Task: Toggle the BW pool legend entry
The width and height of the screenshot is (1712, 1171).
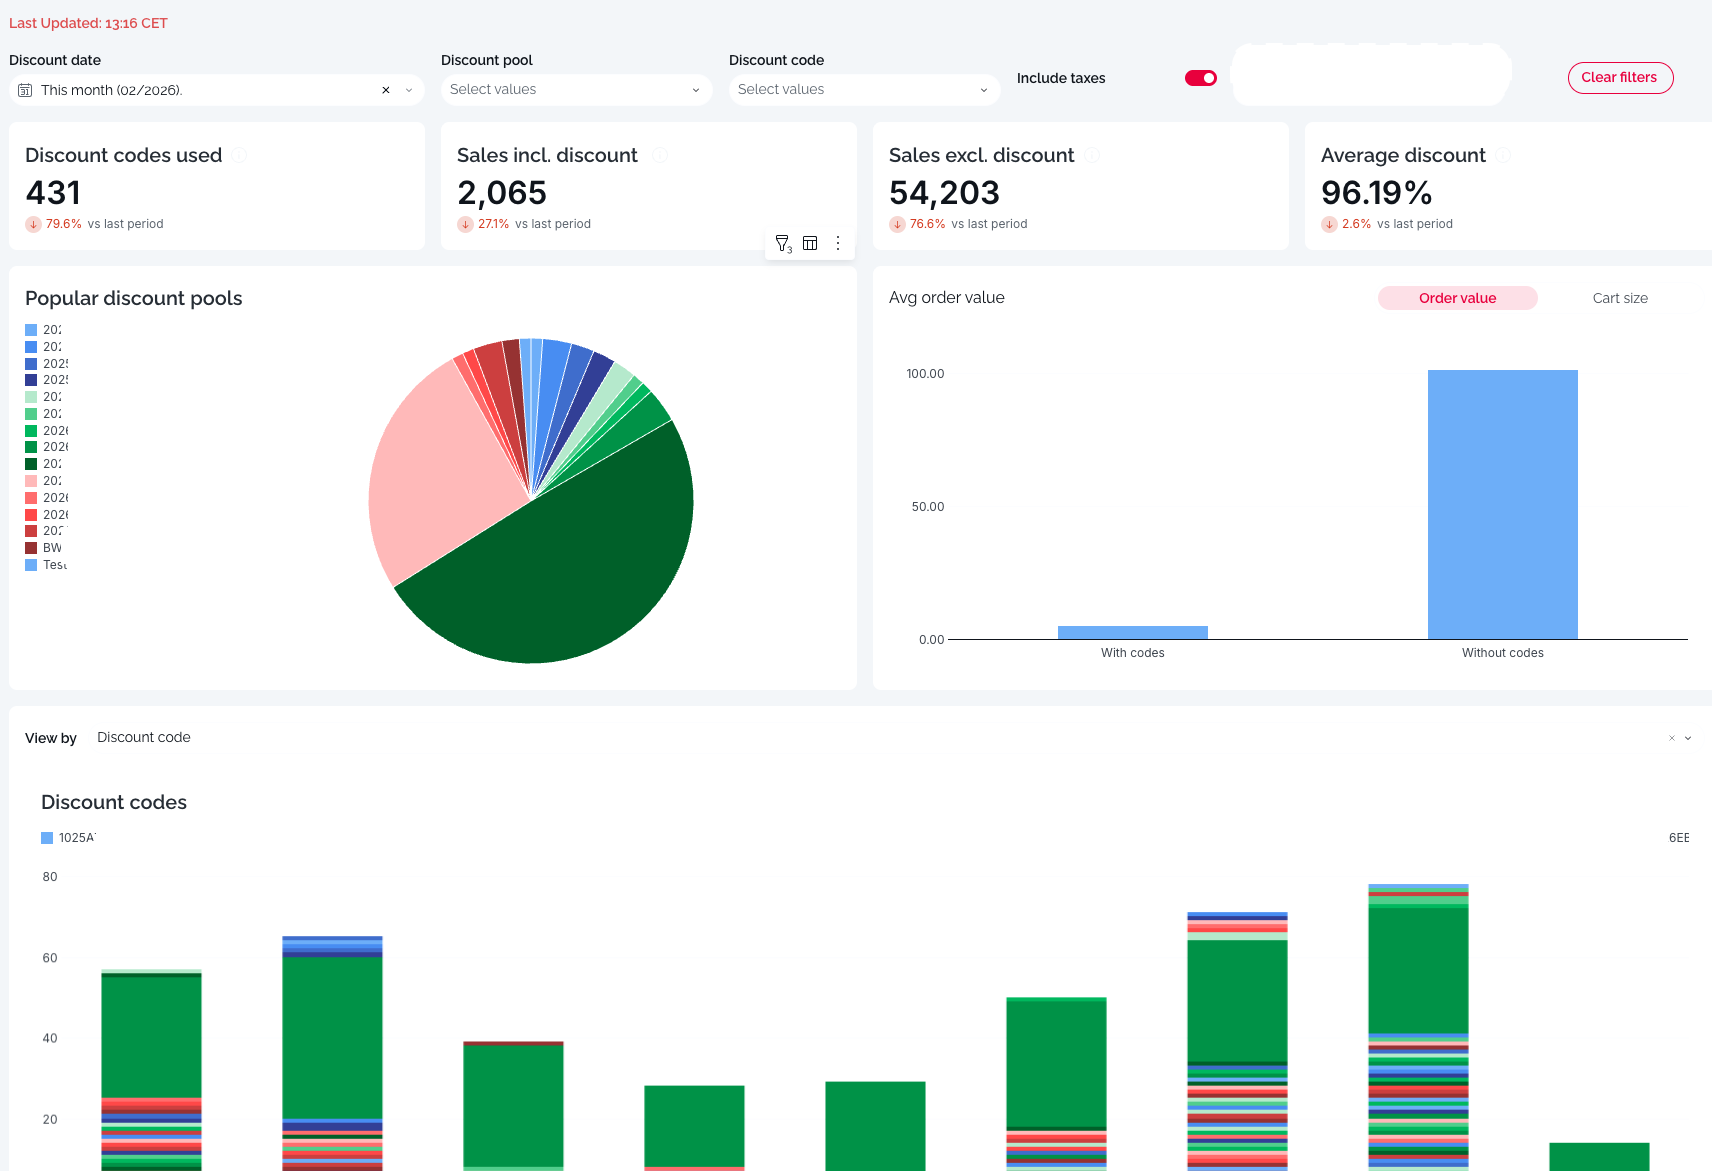Action: coord(45,548)
